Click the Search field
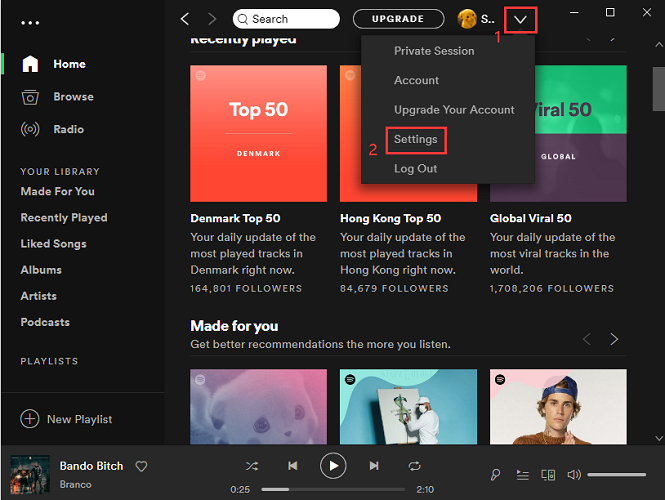Image resolution: width=665 pixels, height=500 pixels. (286, 19)
